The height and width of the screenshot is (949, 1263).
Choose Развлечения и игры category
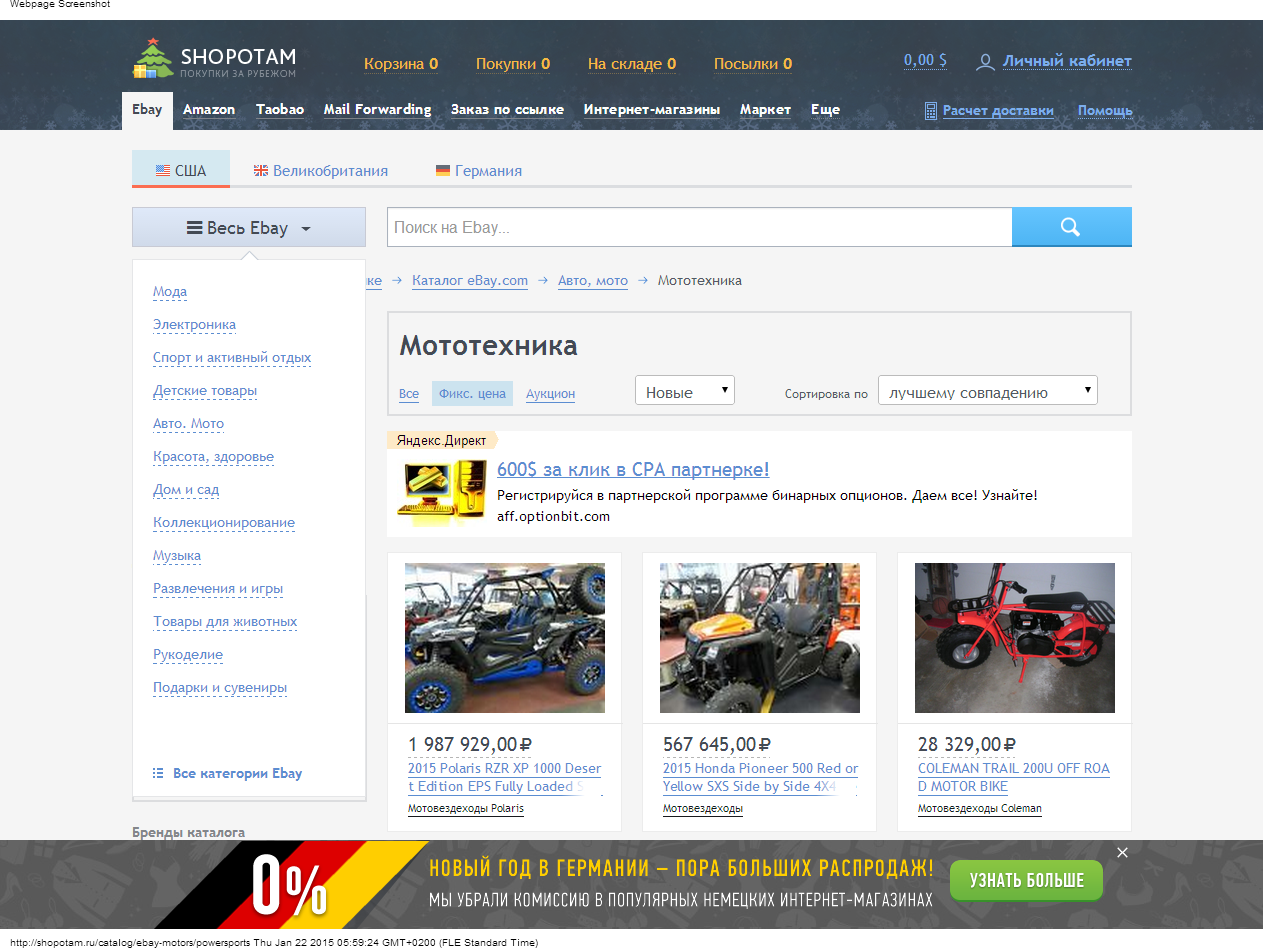point(218,589)
